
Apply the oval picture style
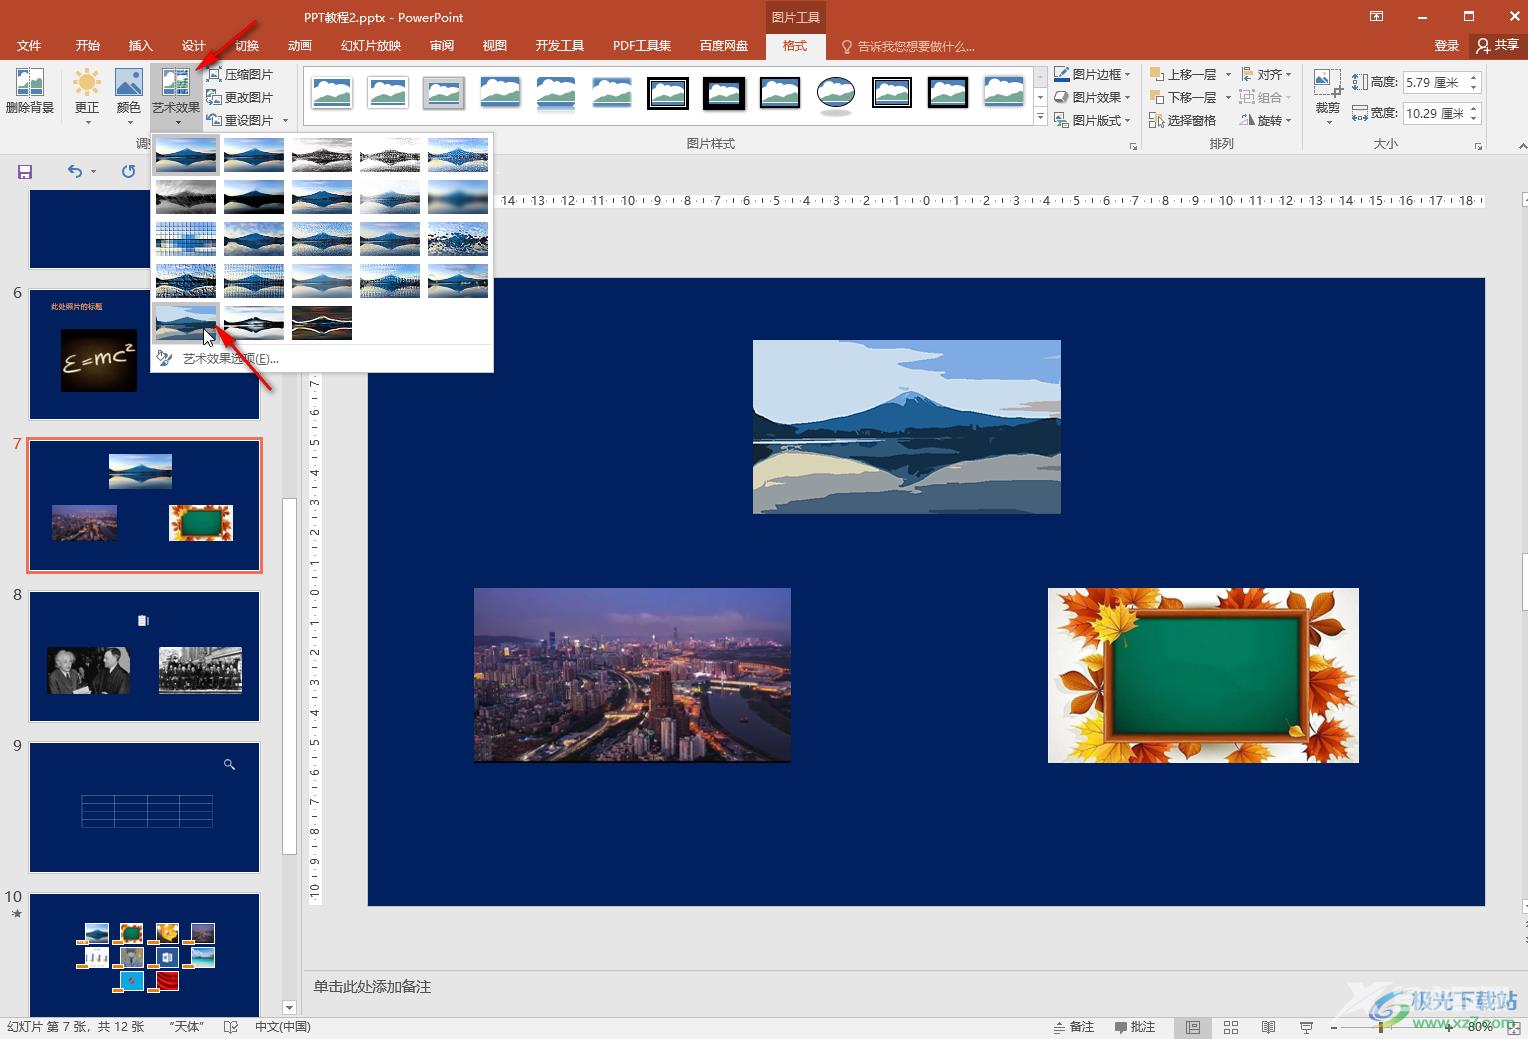pos(836,93)
